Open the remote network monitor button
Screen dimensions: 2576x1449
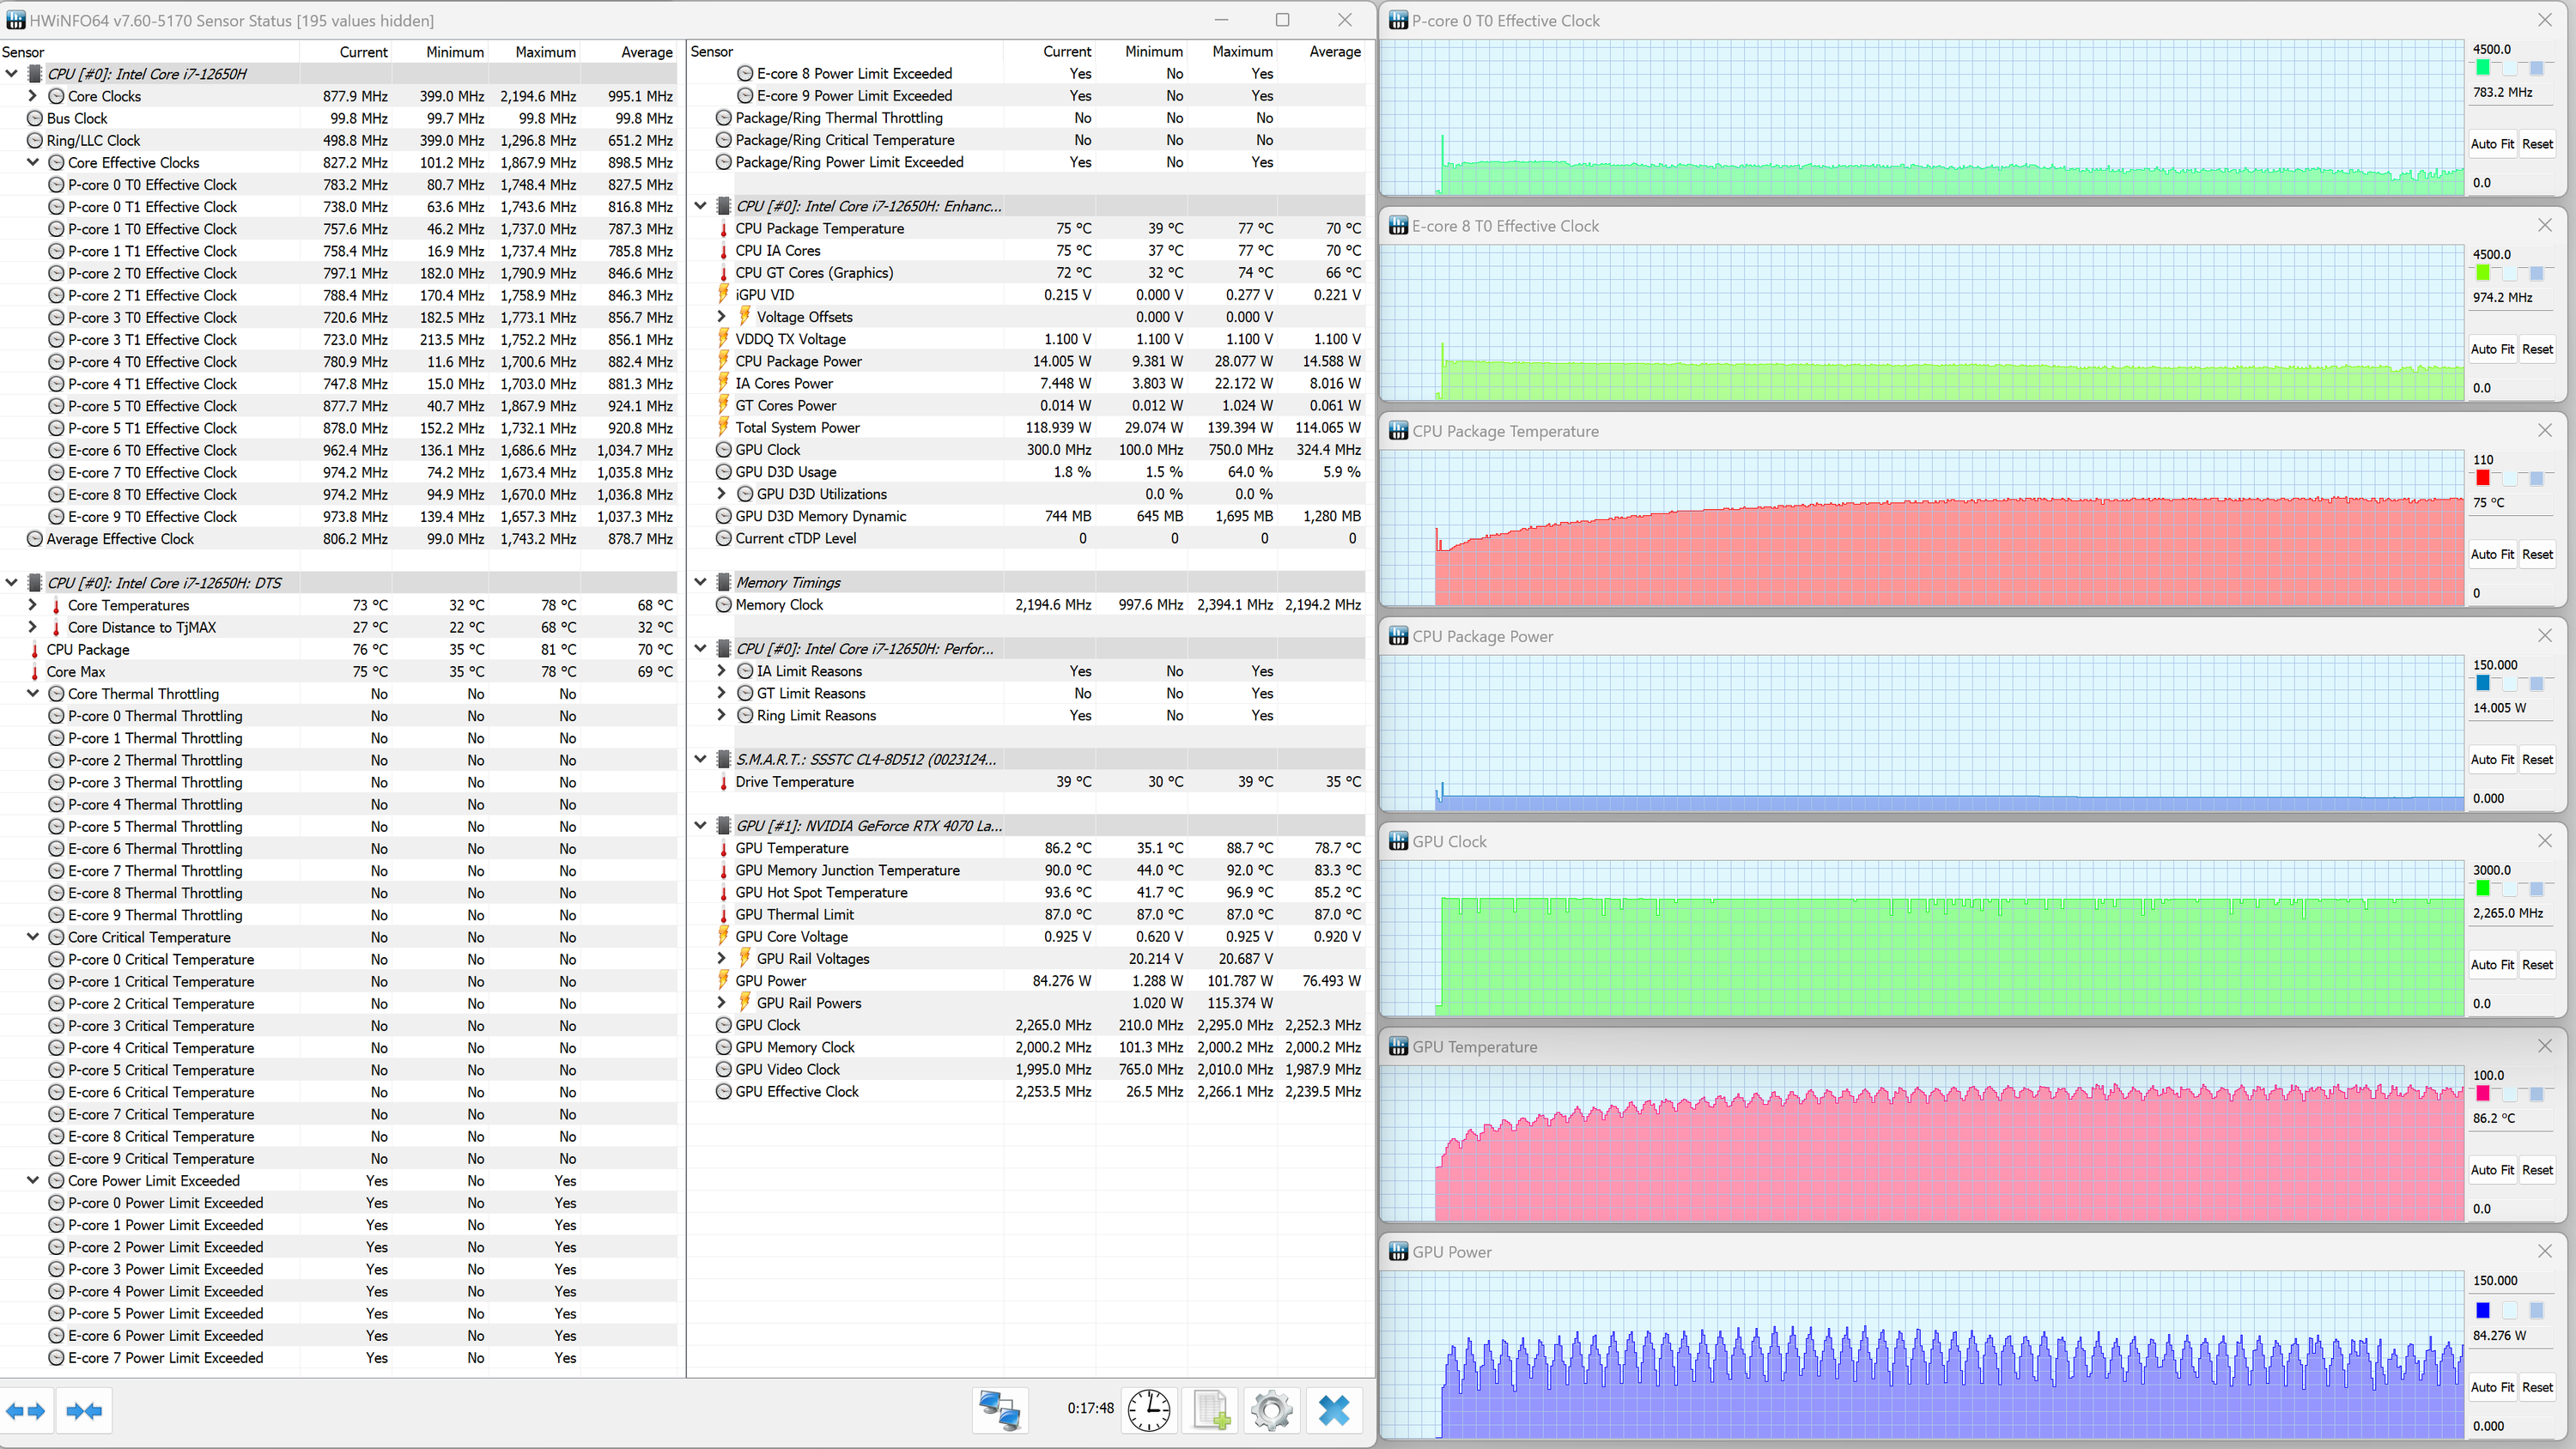point(999,1410)
